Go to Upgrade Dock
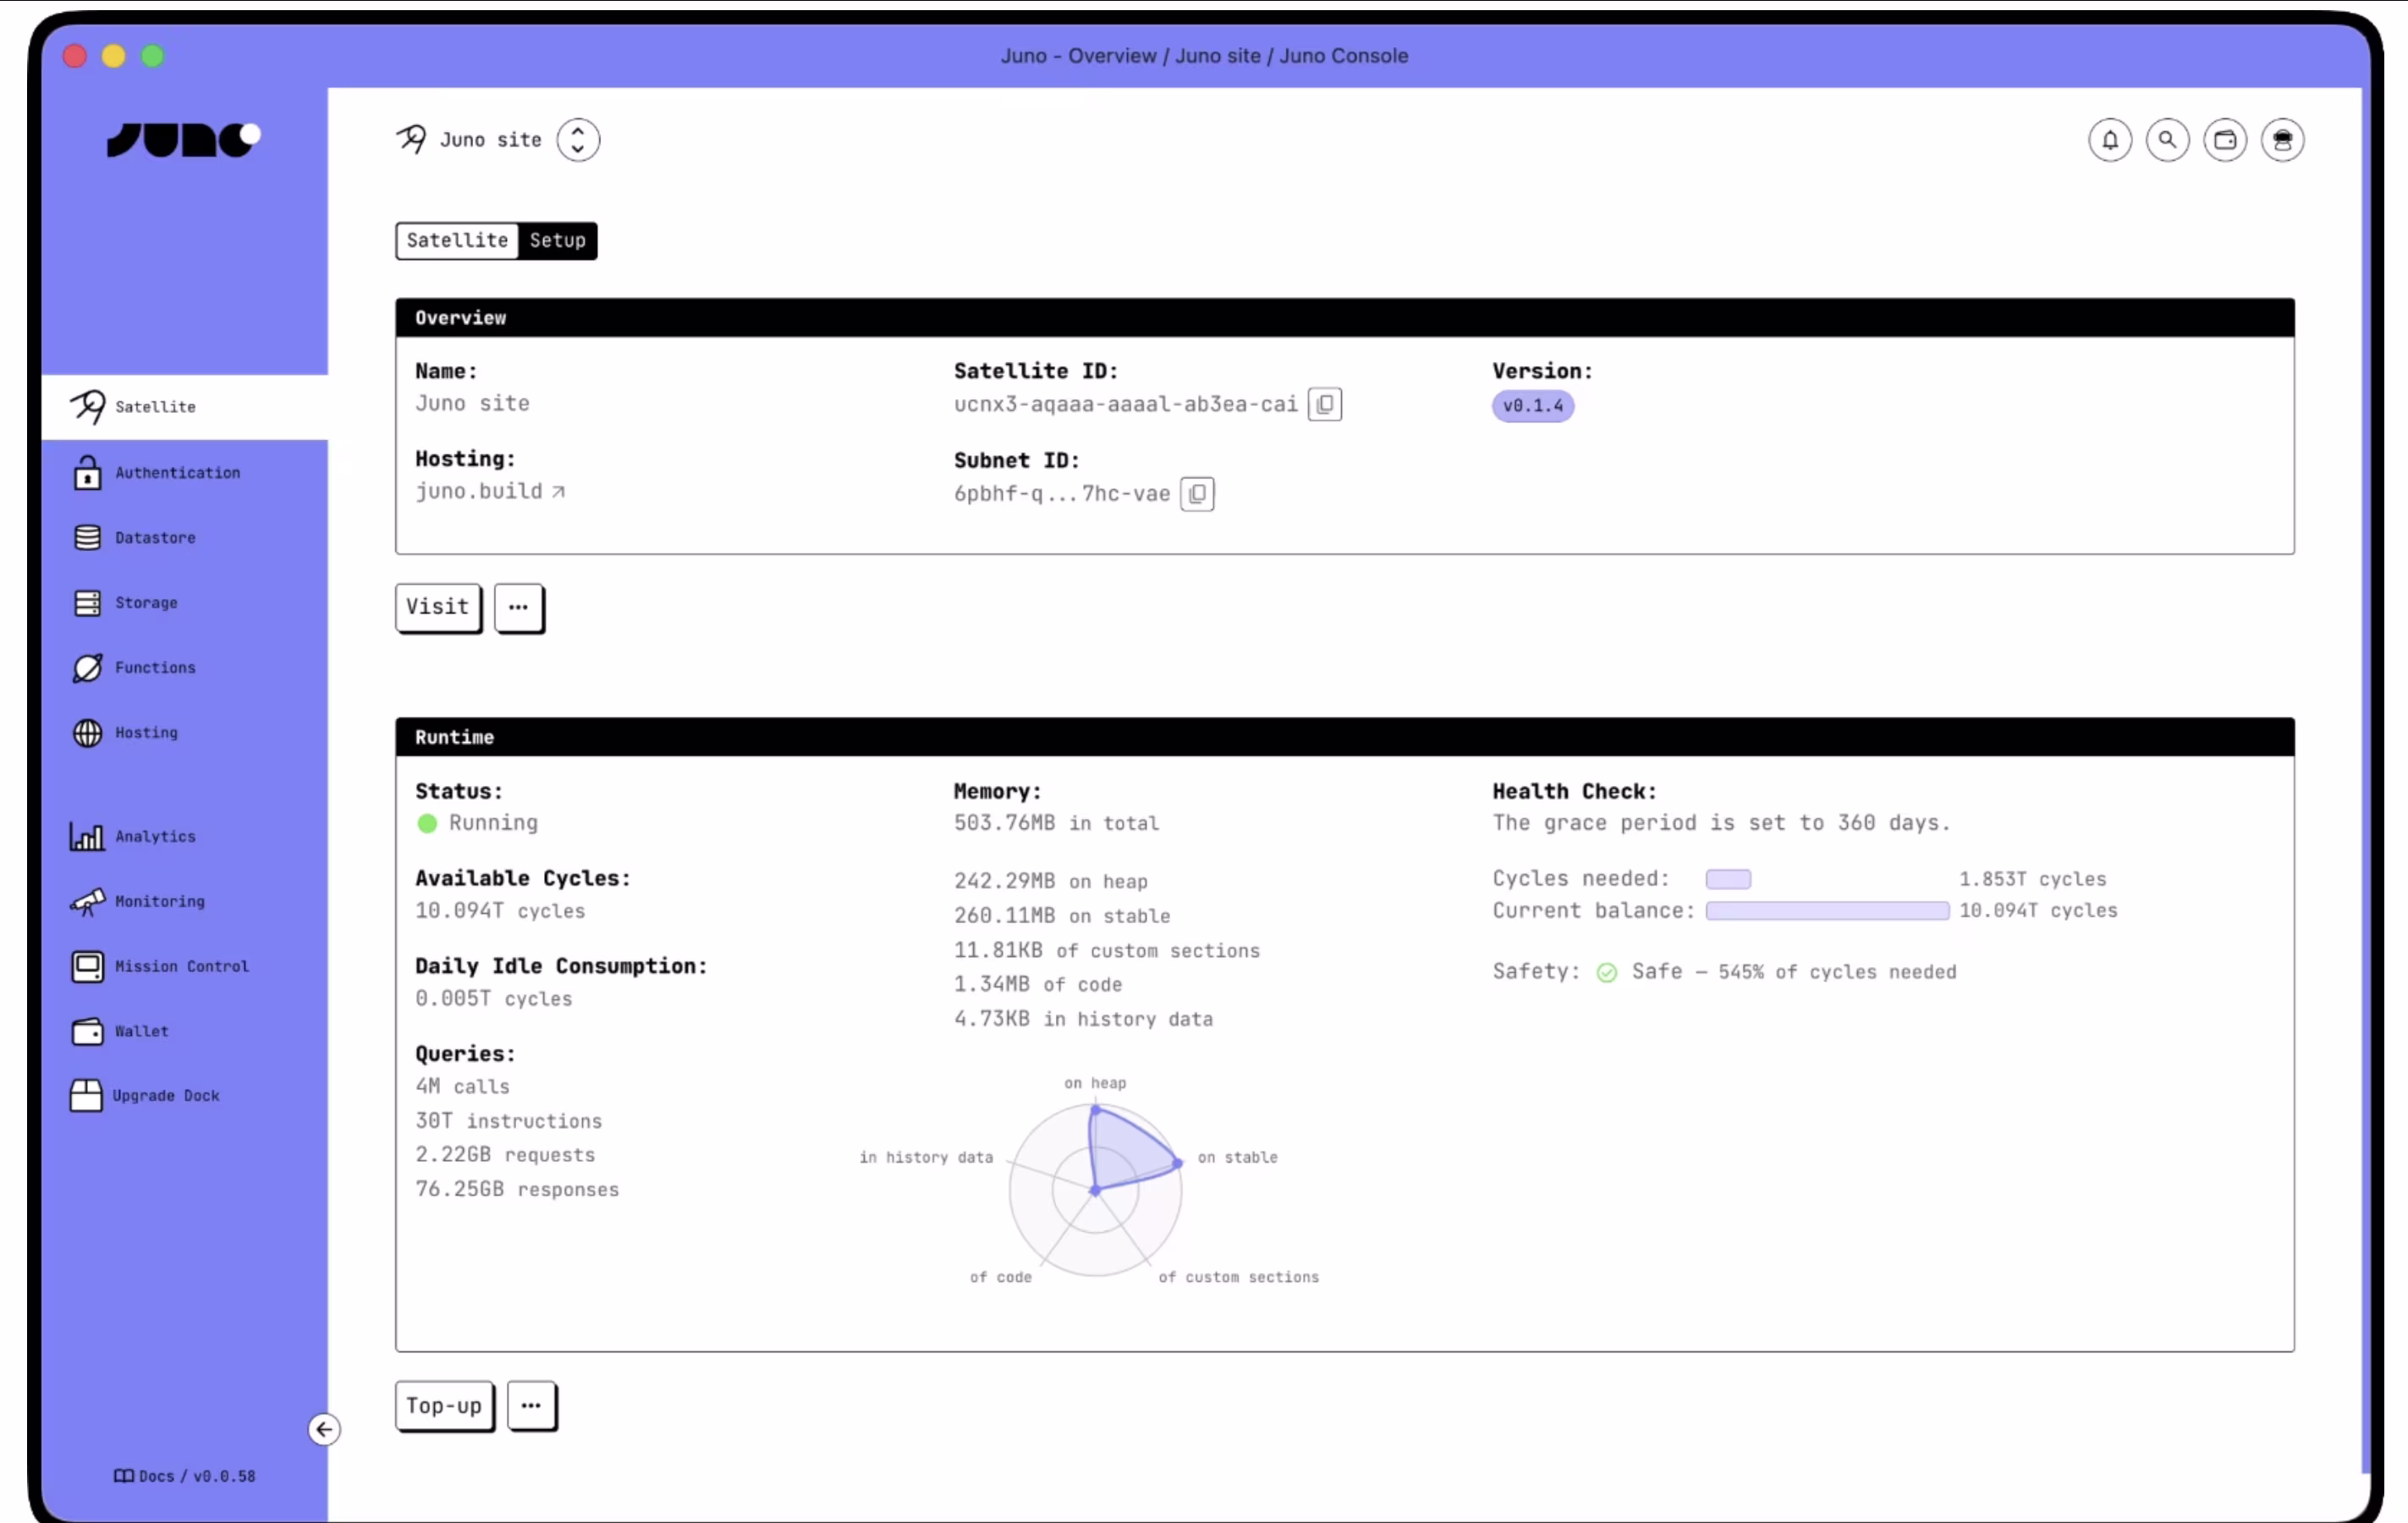This screenshot has width=2408, height=1523. [165, 1095]
